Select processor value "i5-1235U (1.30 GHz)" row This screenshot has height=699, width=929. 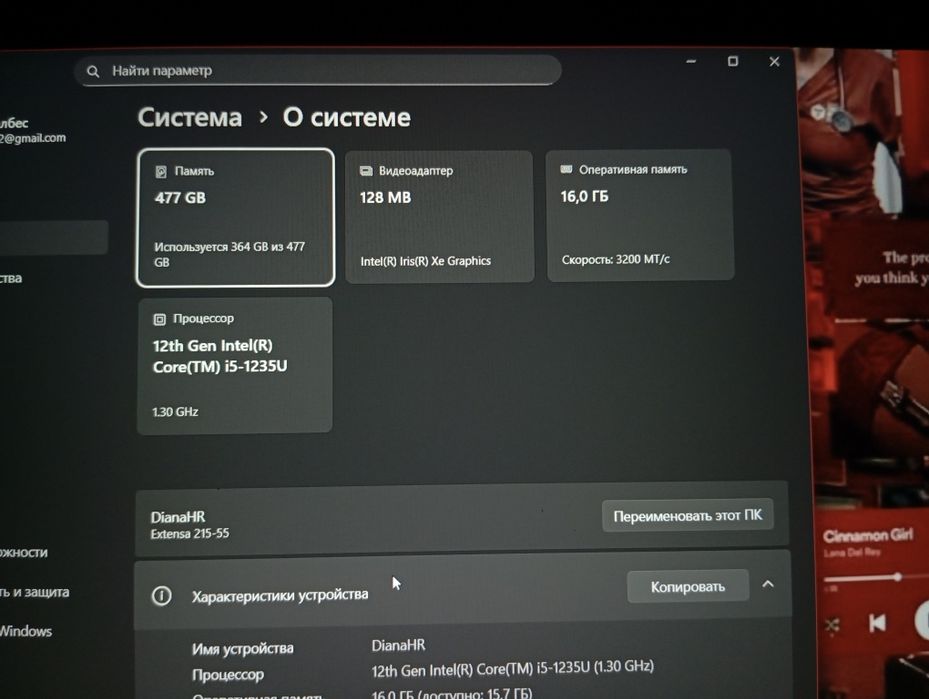[x=512, y=669]
